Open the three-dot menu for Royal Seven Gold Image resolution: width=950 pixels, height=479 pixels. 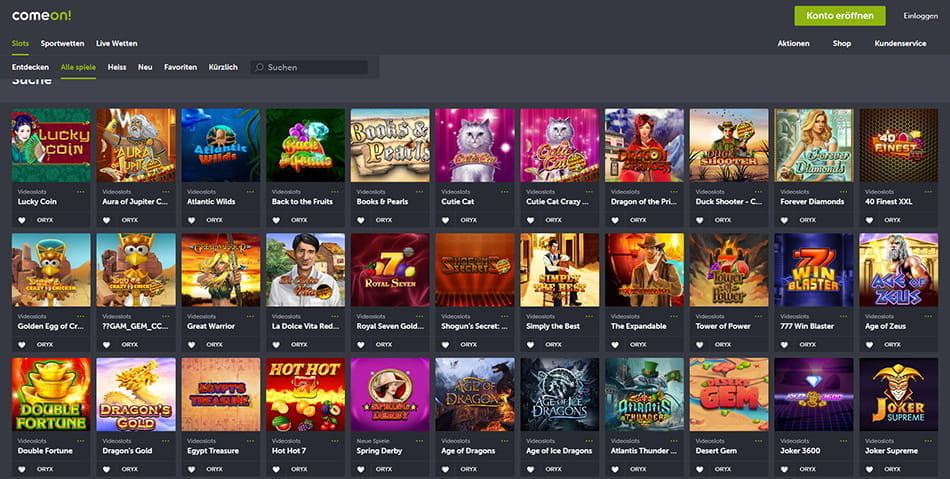point(420,317)
